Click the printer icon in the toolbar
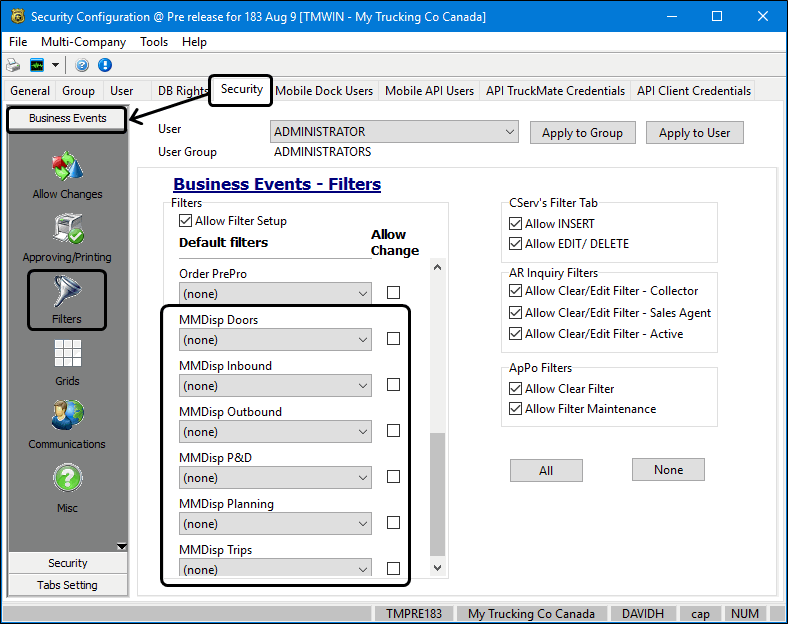 tap(14, 65)
